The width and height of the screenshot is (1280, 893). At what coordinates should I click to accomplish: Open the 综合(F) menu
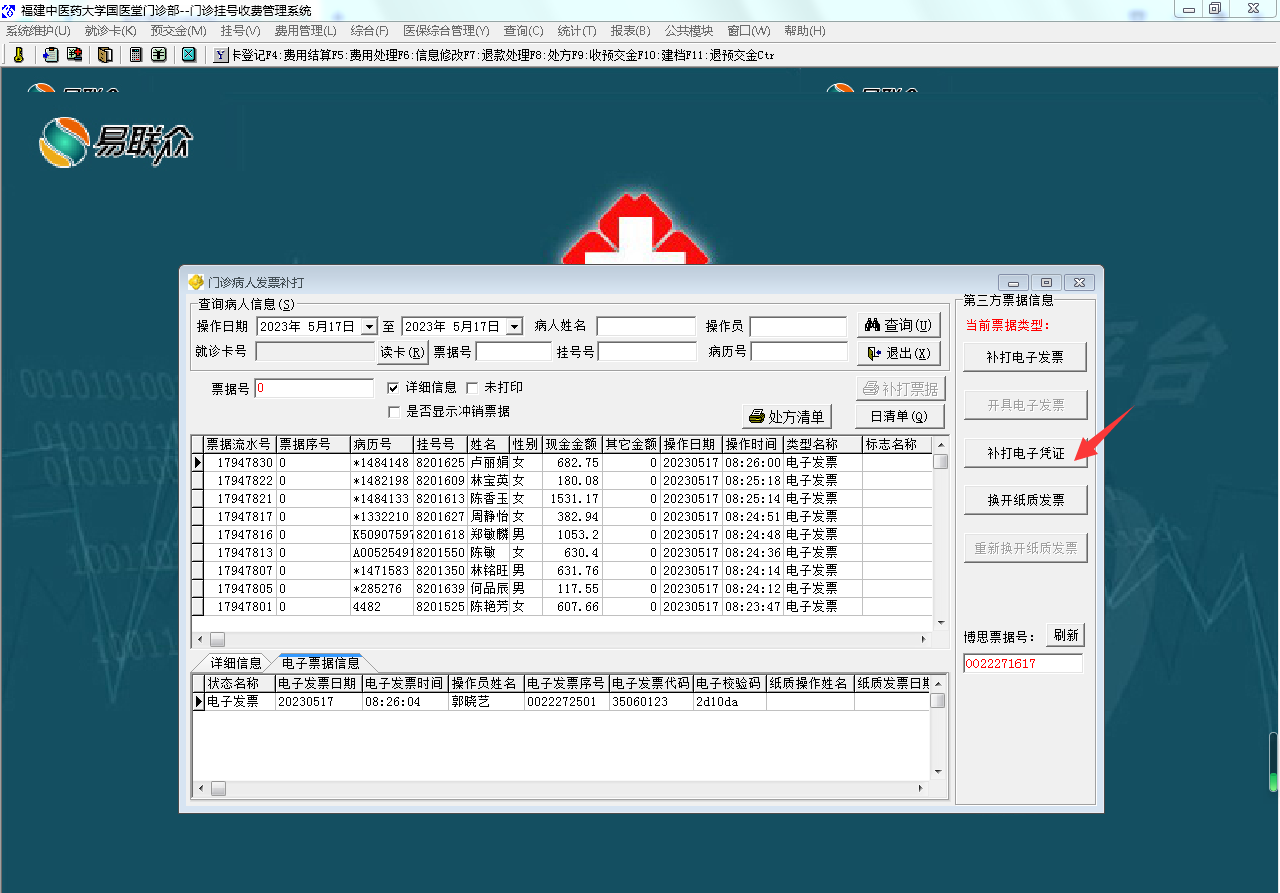[x=370, y=31]
